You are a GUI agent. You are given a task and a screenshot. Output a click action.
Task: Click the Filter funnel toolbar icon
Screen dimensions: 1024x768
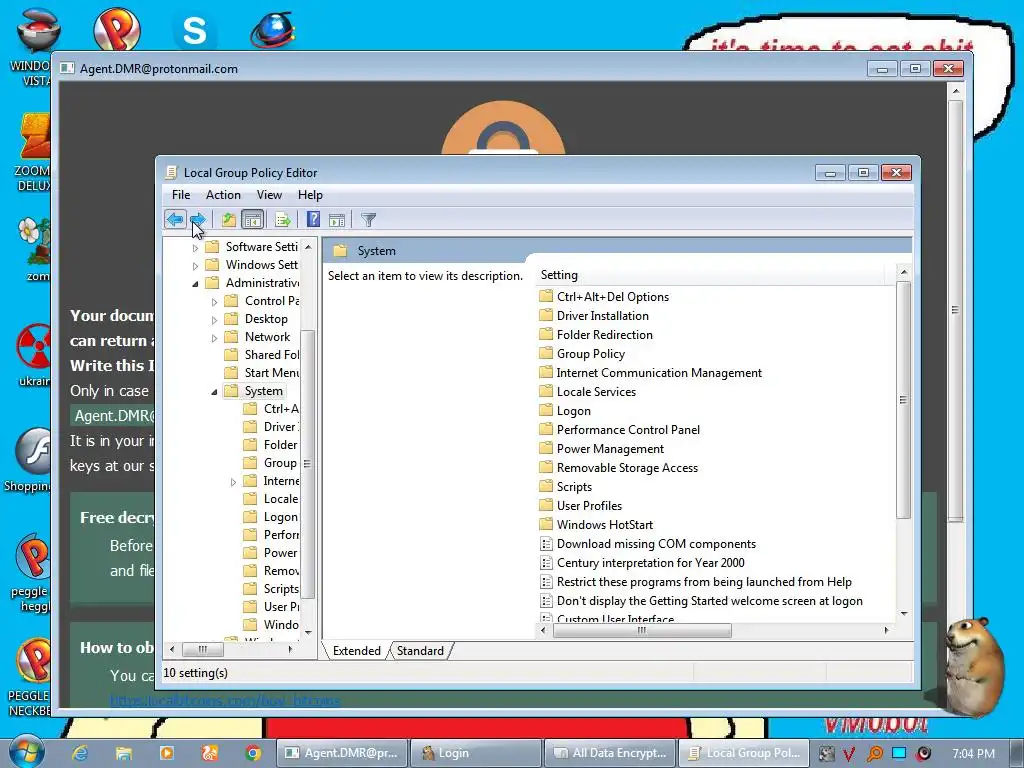point(368,220)
